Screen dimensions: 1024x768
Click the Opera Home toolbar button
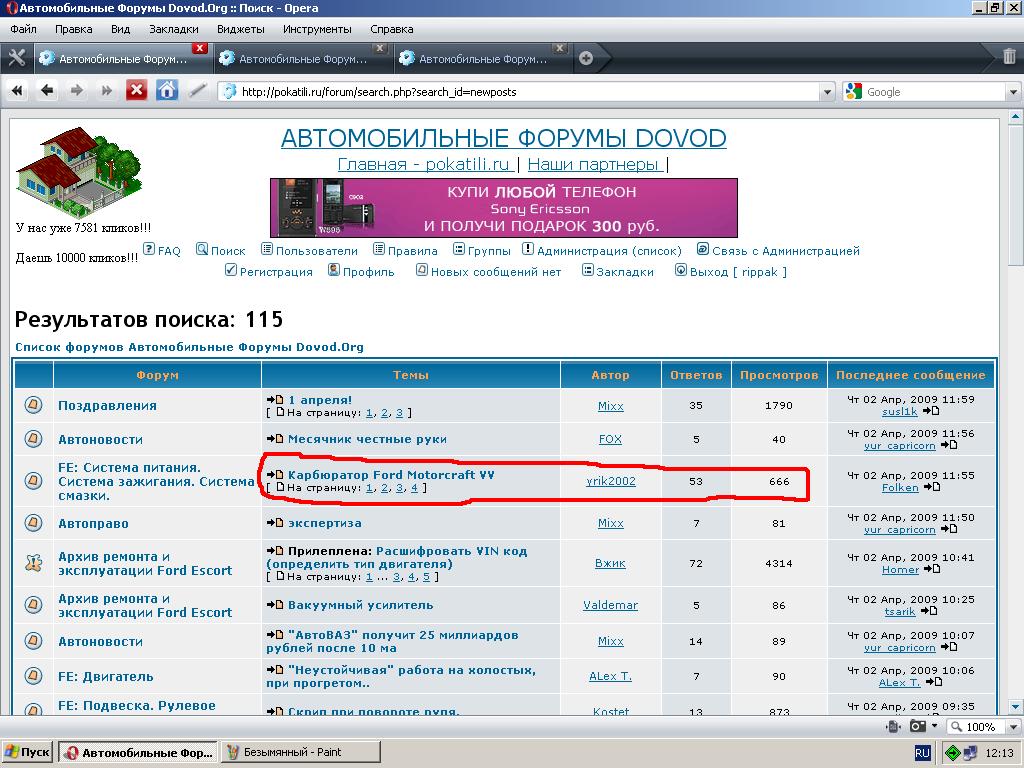[x=167, y=91]
